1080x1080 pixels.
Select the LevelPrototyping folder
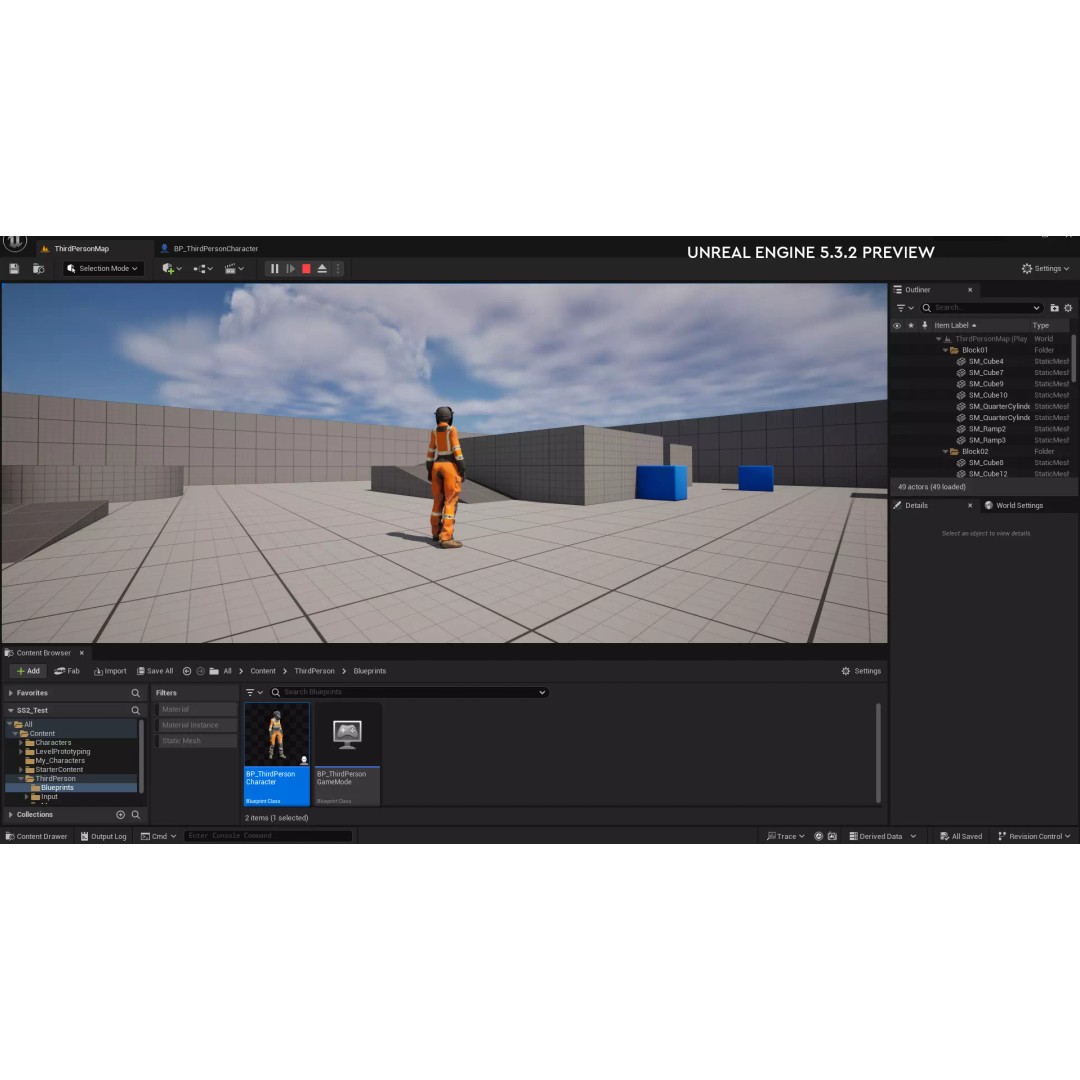[62, 751]
